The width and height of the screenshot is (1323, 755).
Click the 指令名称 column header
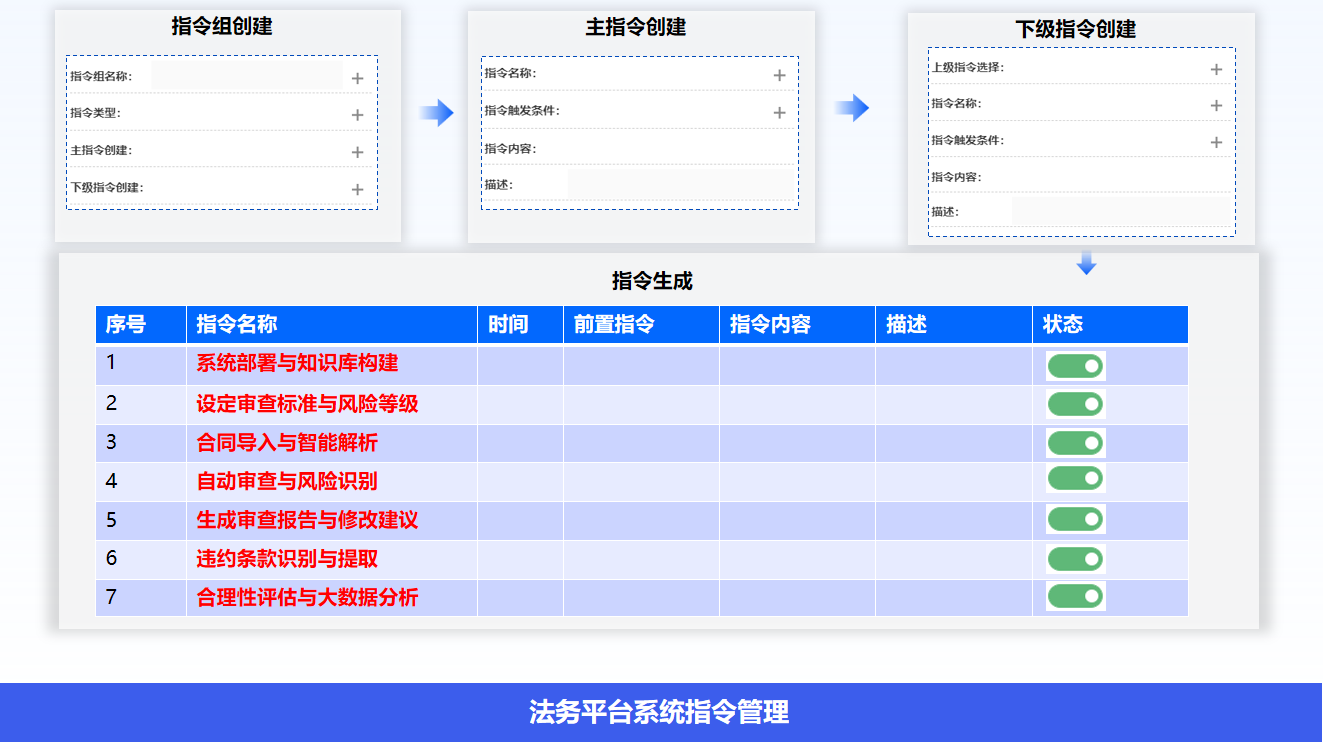click(x=237, y=324)
